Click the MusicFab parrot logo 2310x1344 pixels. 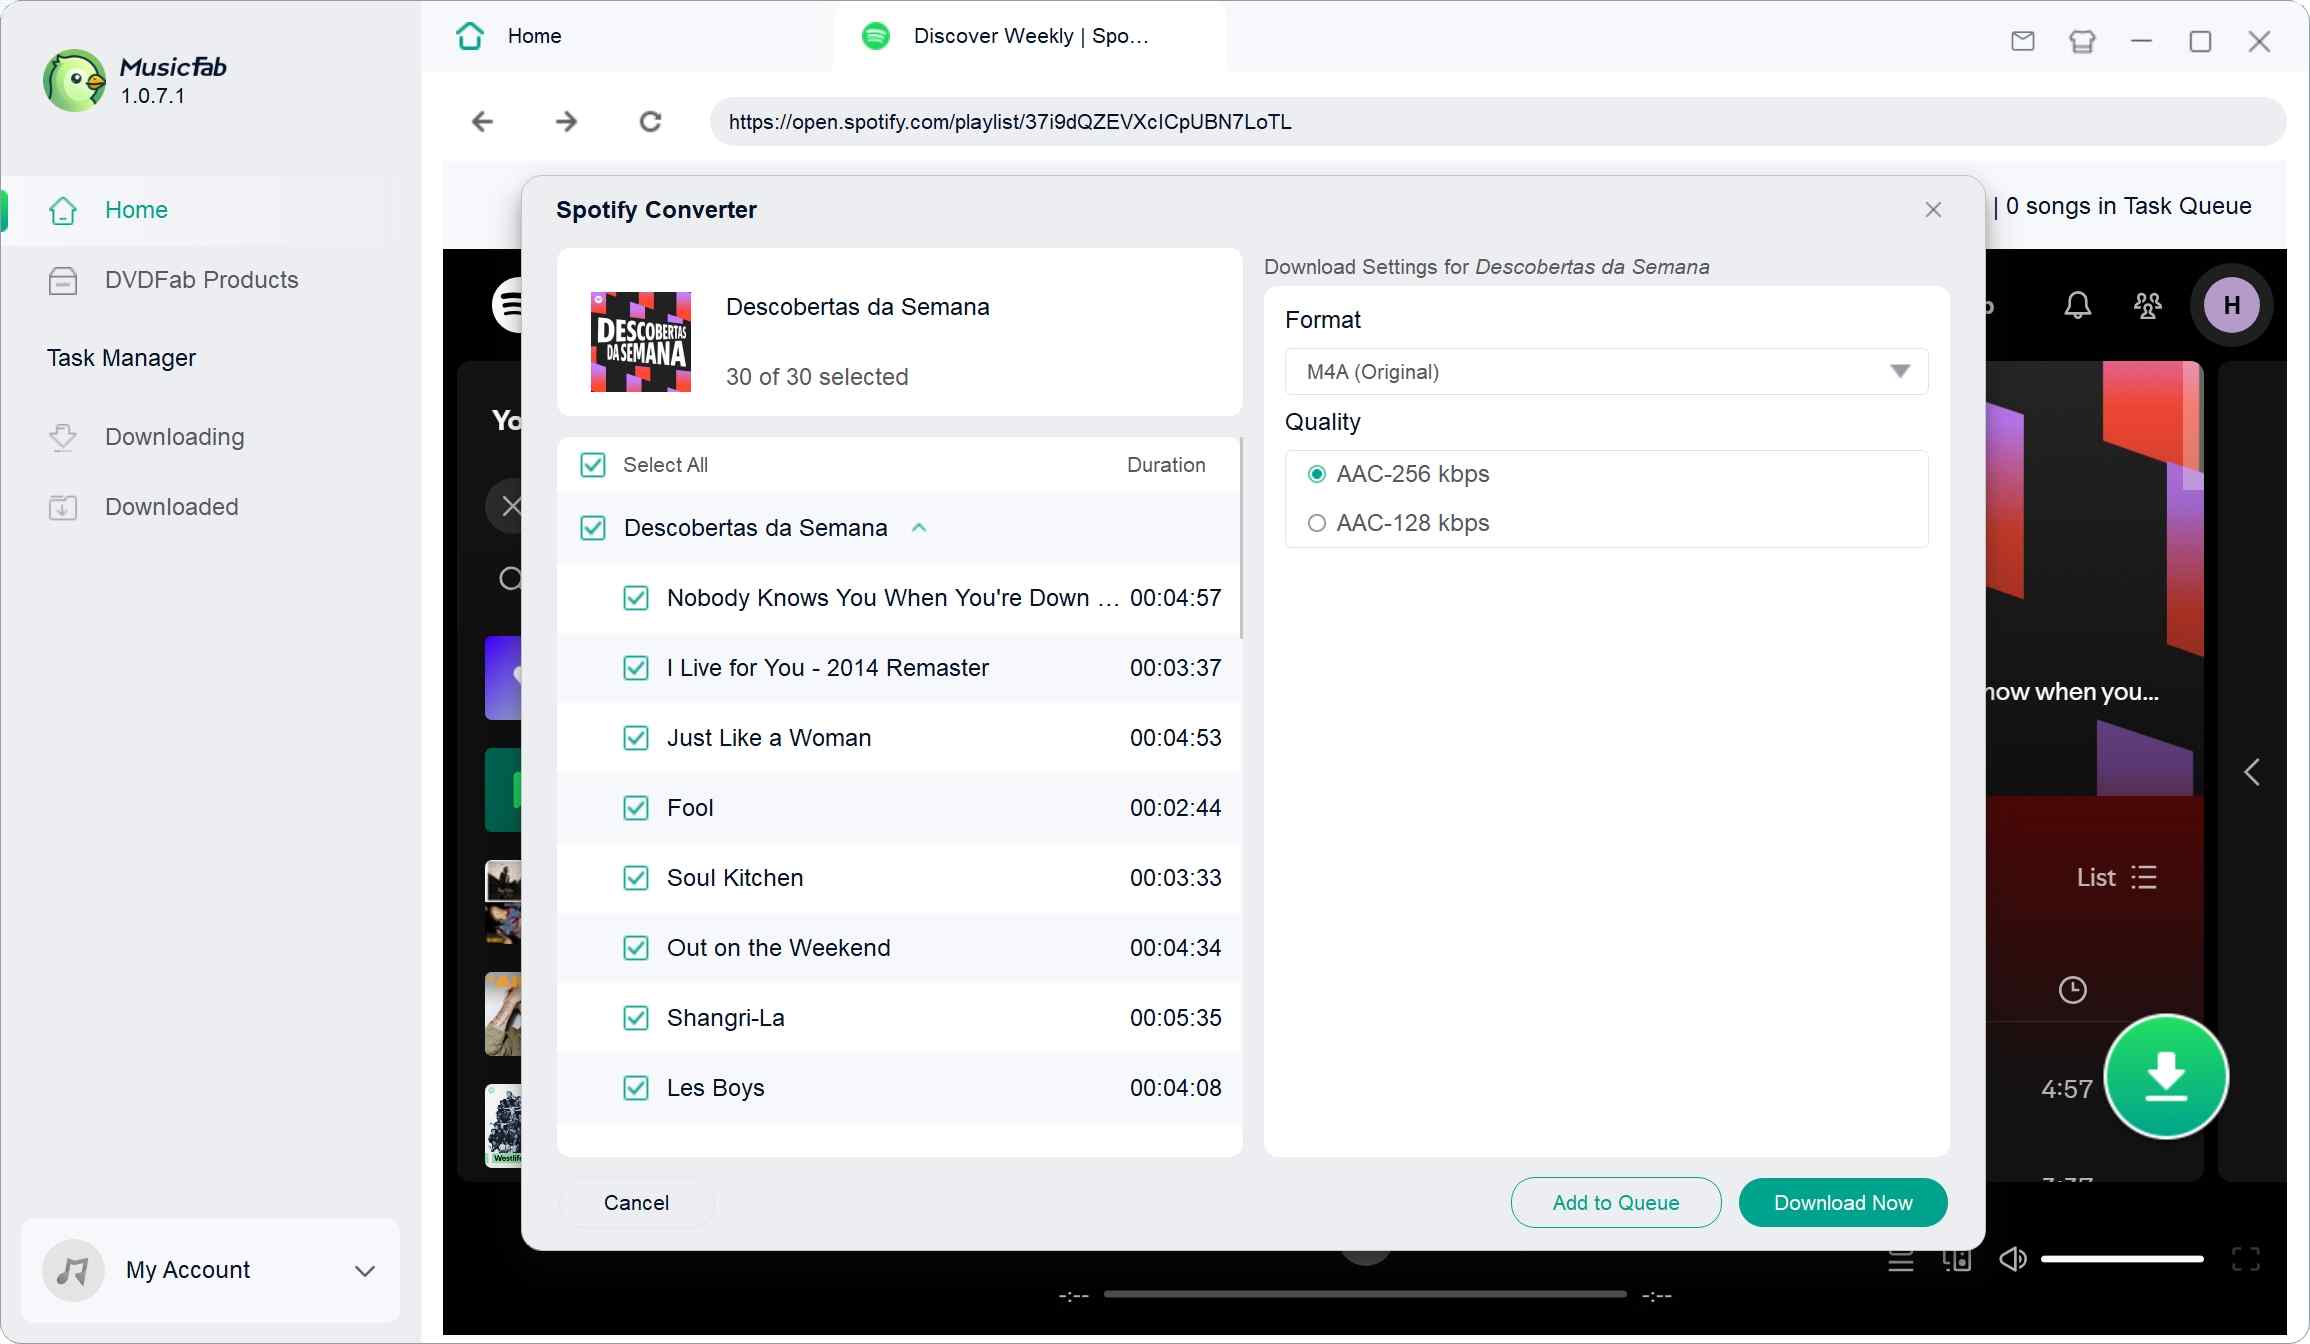pyautogui.click(x=74, y=80)
